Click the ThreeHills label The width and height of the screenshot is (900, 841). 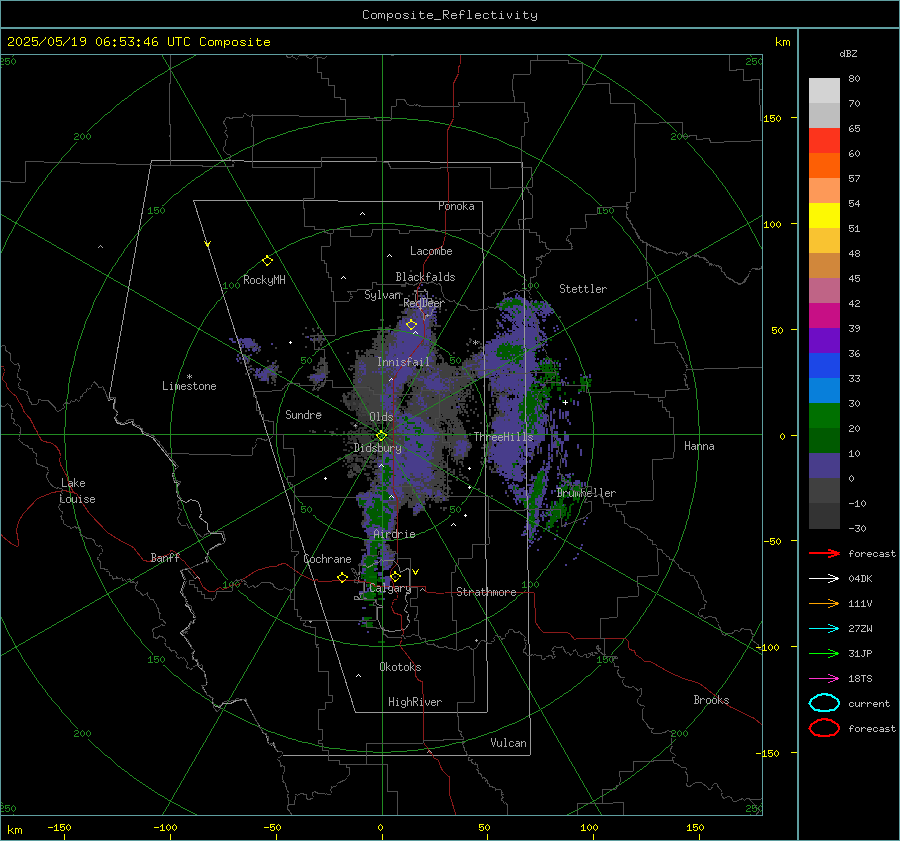click(503, 437)
